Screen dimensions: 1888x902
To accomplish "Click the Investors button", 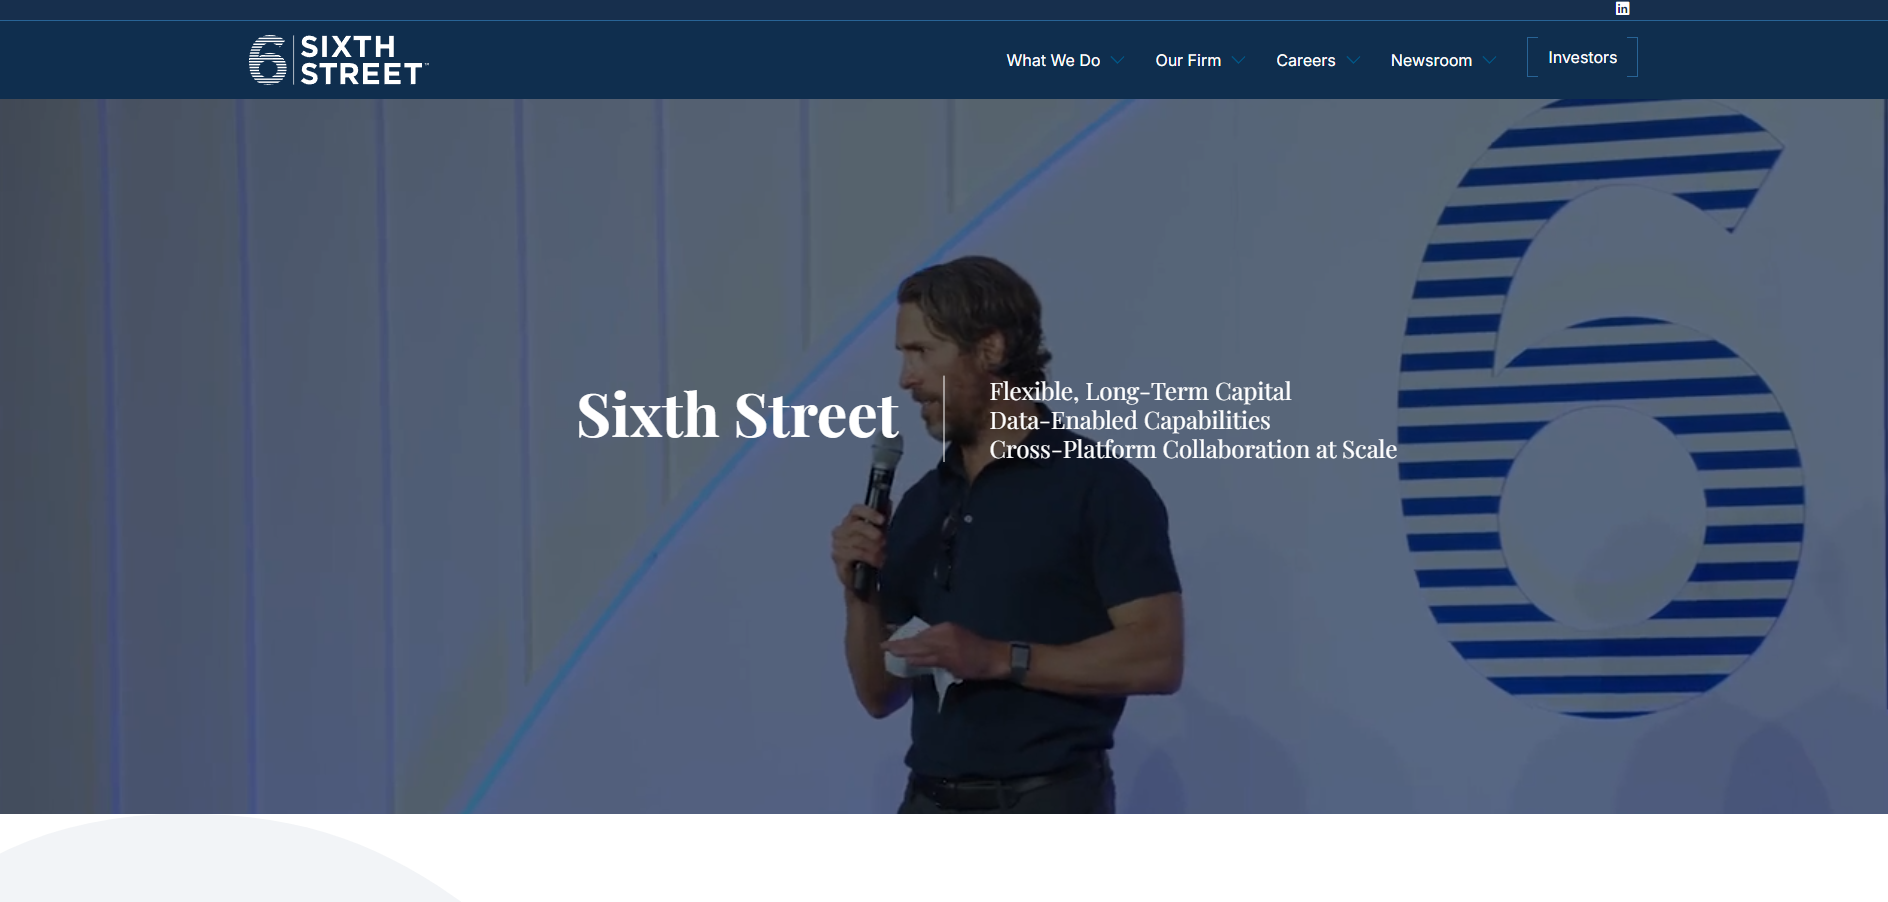I will (1582, 58).
